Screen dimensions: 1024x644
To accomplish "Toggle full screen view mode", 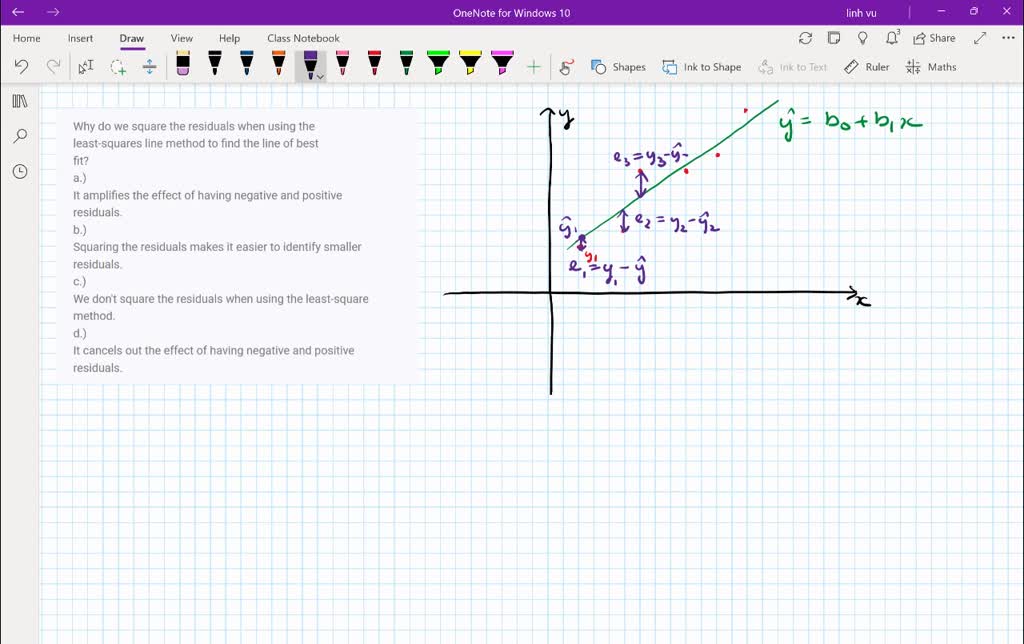I will 978,37.
